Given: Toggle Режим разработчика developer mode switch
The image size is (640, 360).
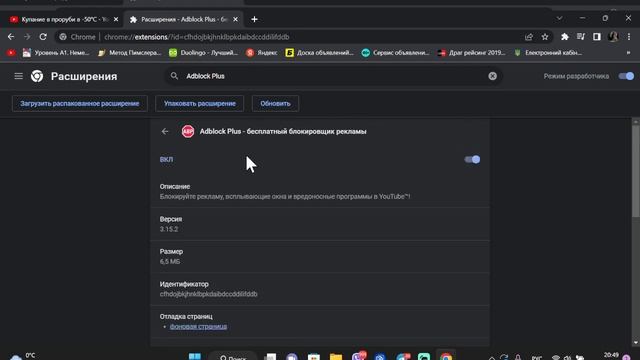Looking at the screenshot, I should (627, 76).
